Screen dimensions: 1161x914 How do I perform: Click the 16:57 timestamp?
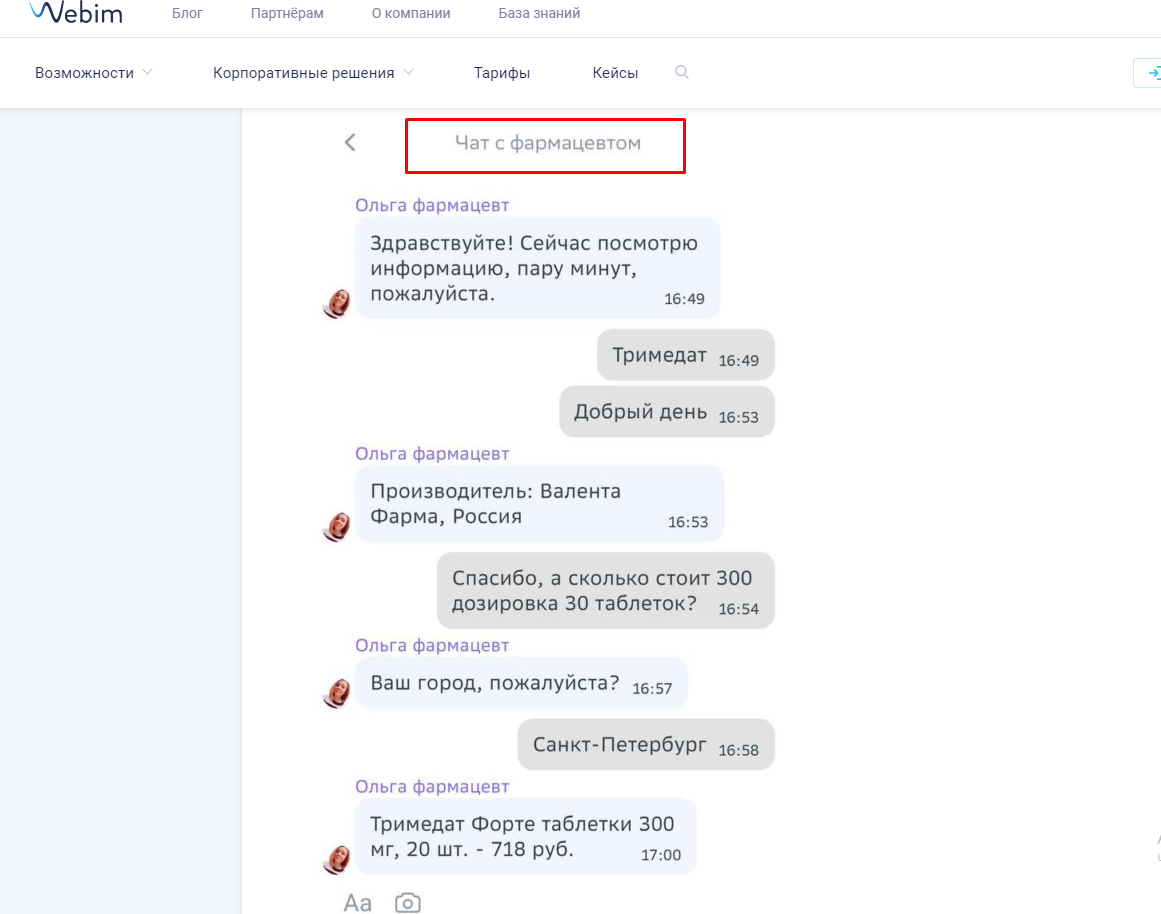point(652,688)
